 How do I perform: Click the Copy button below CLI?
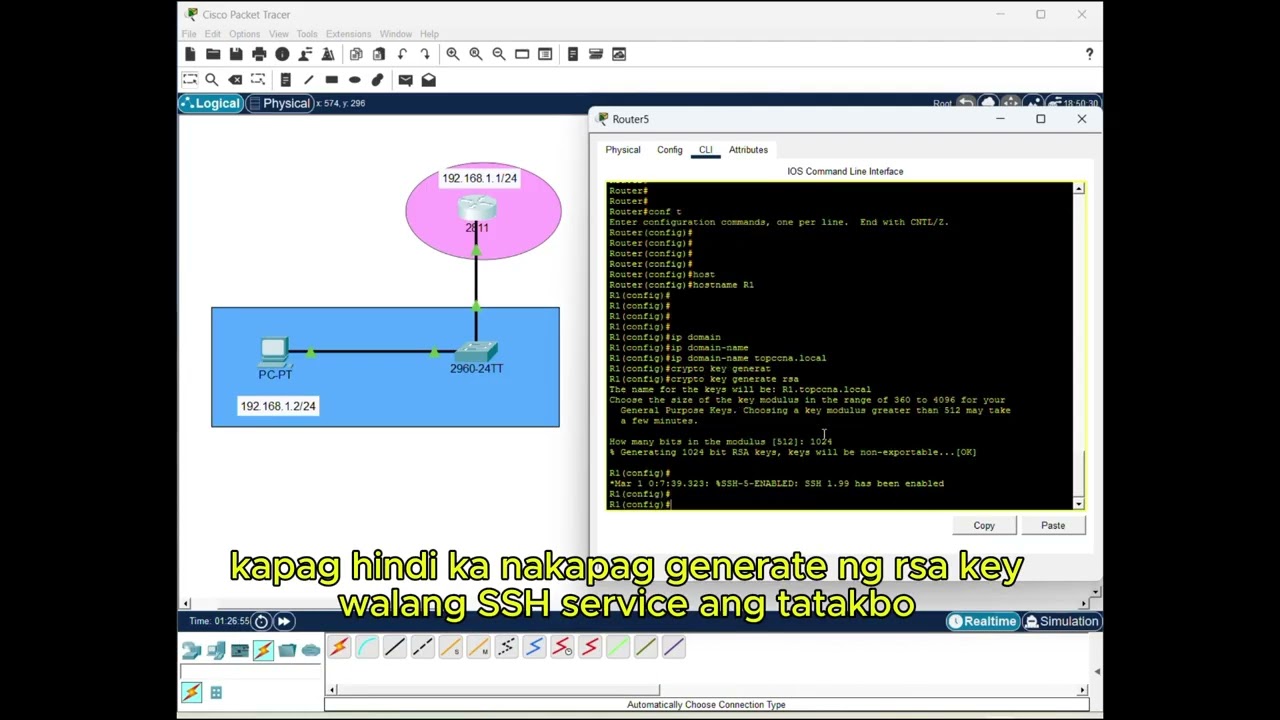point(984,525)
